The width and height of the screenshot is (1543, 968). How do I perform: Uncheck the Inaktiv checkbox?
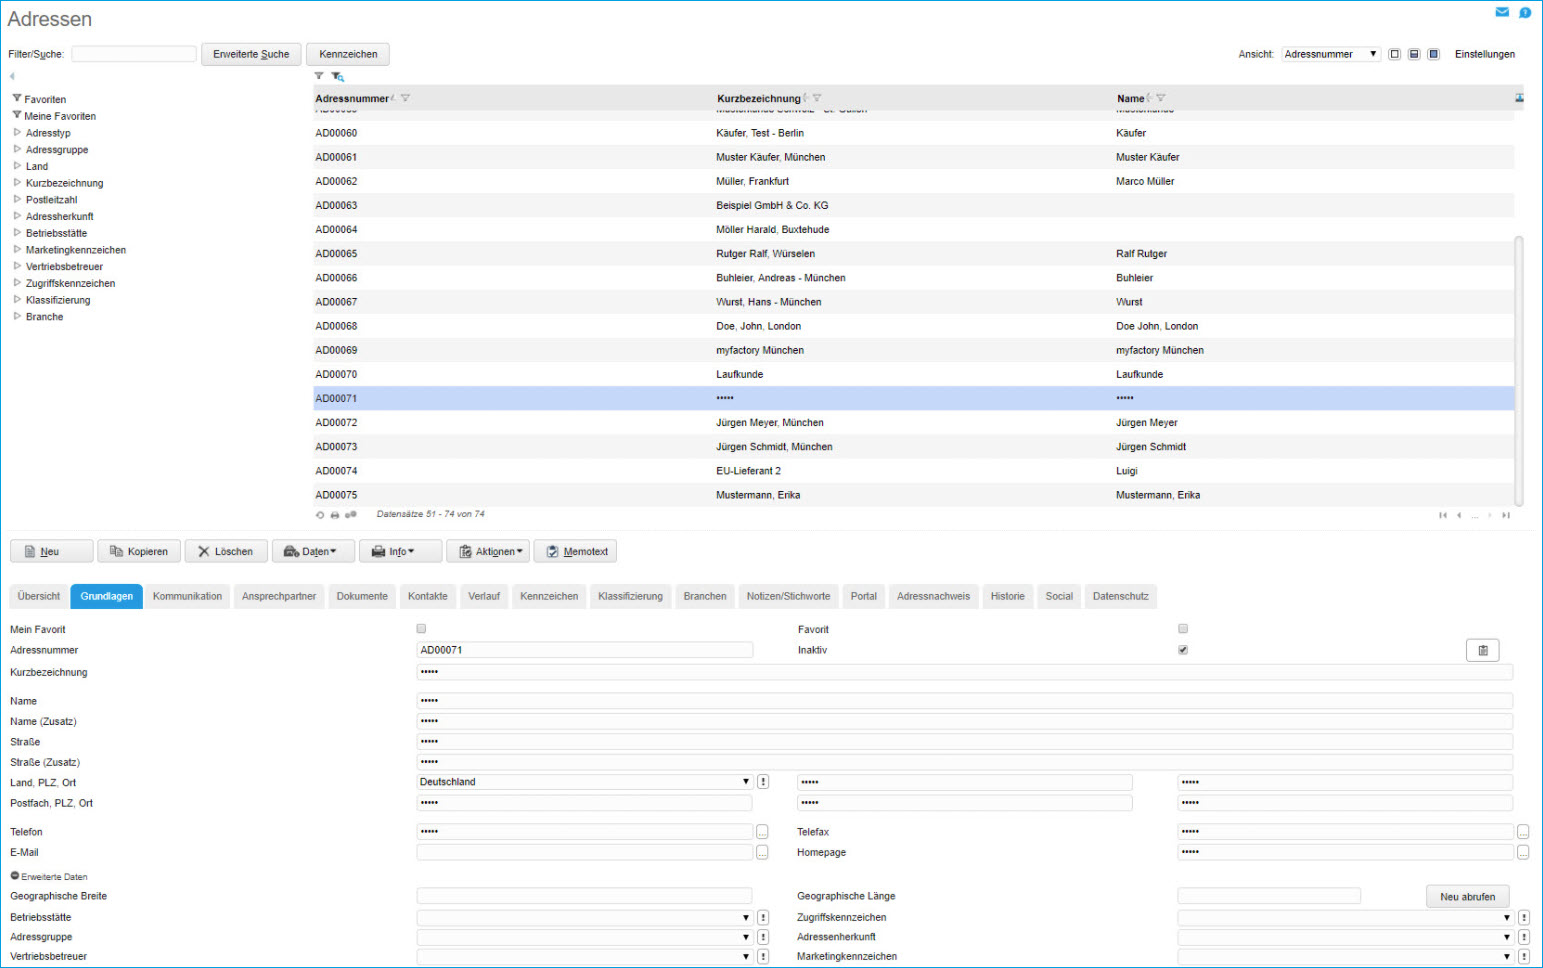point(1183,650)
